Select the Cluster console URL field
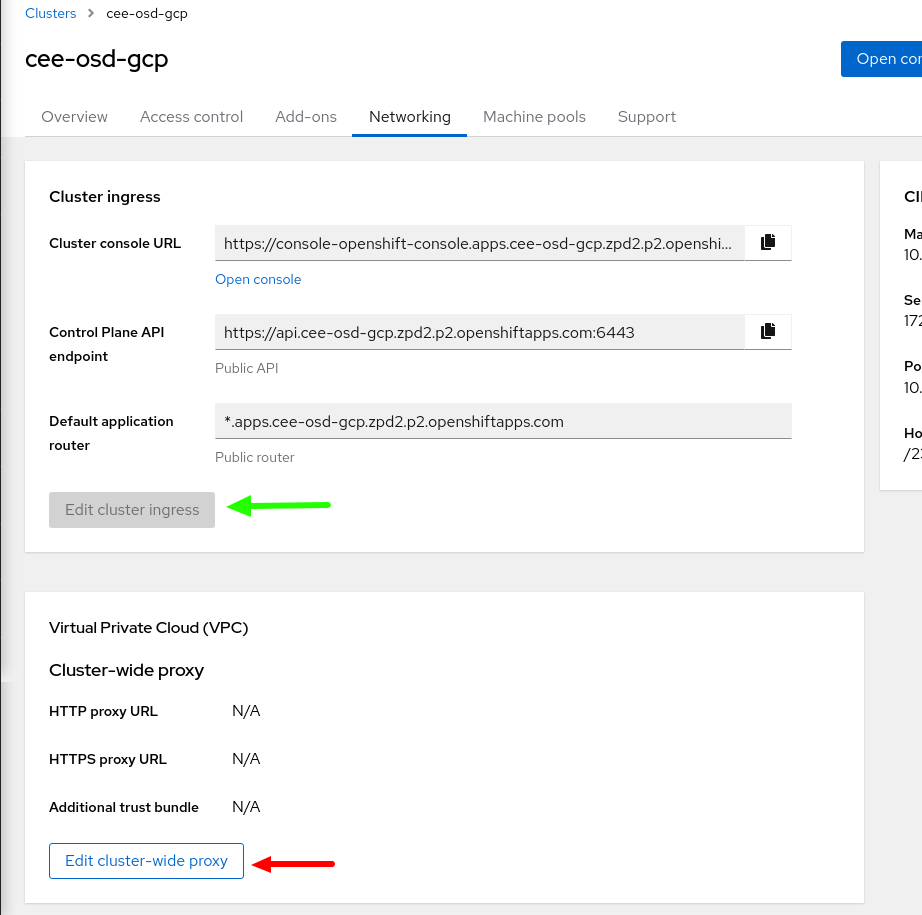This screenshot has height=915, width=922. tap(480, 243)
